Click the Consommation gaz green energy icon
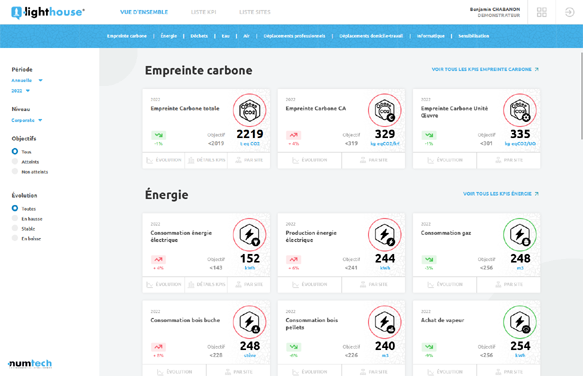583x376 pixels. click(520, 235)
